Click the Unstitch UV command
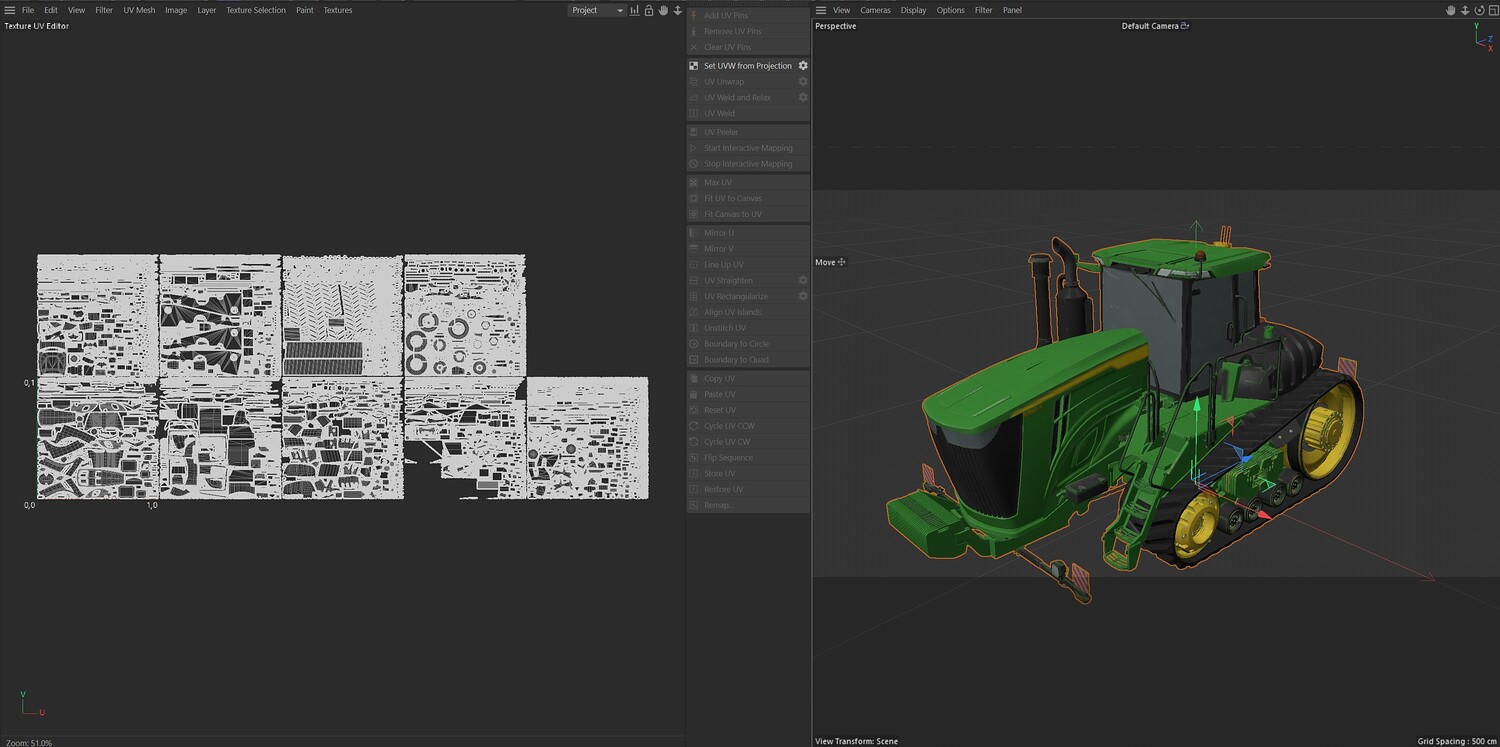 click(x=748, y=328)
